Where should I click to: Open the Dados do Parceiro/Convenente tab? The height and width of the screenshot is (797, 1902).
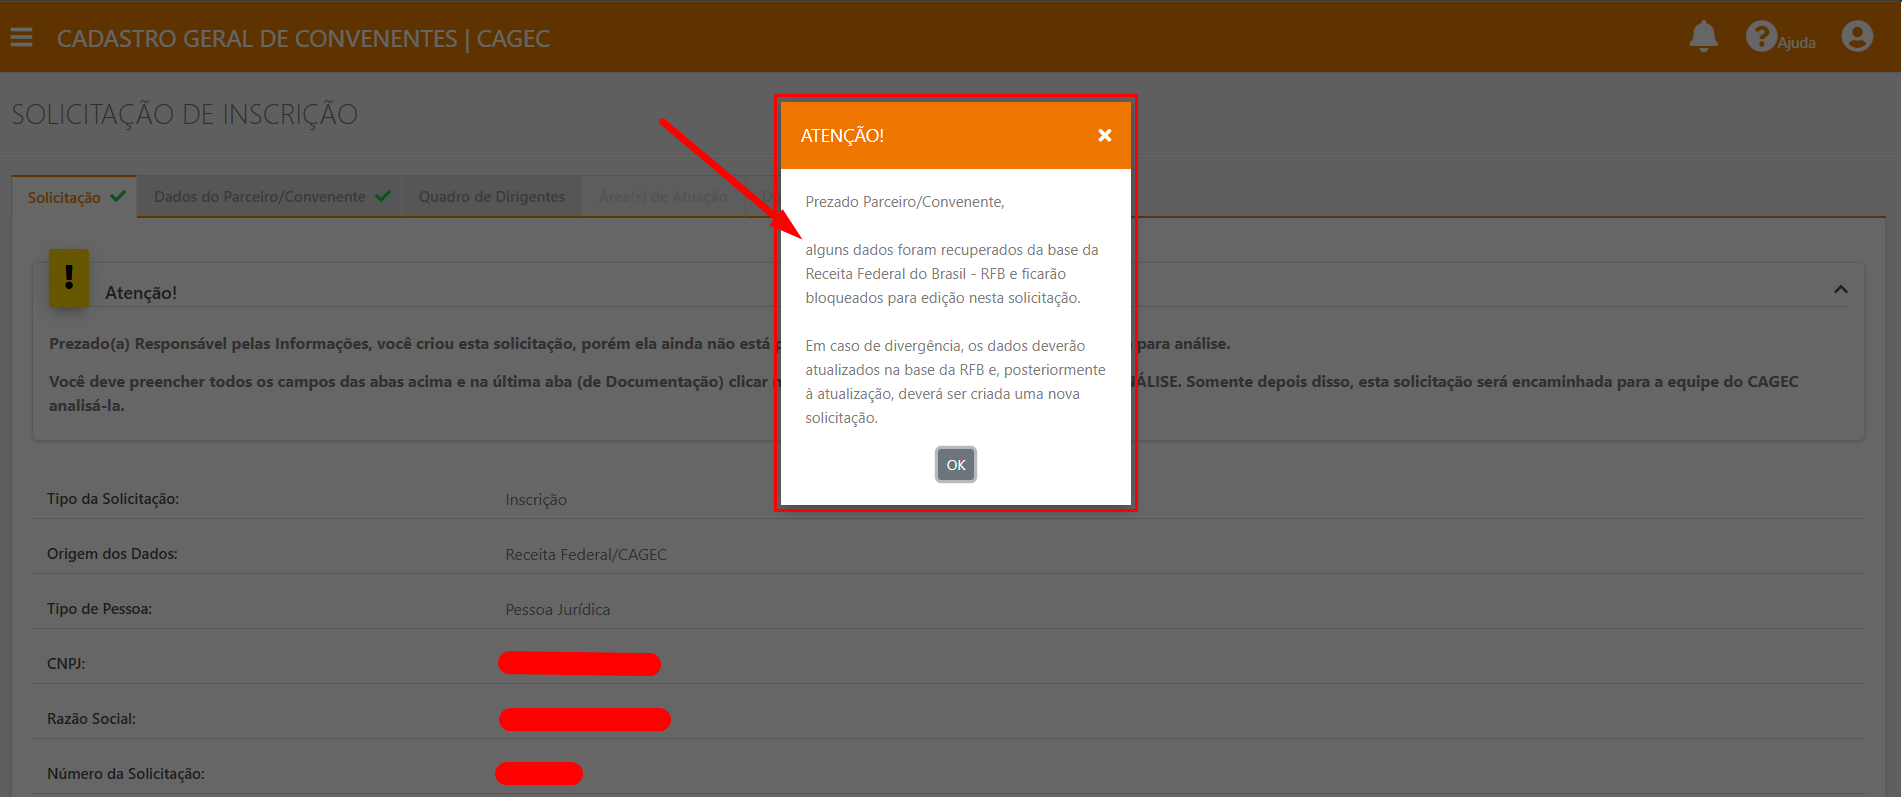coord(259,197)
